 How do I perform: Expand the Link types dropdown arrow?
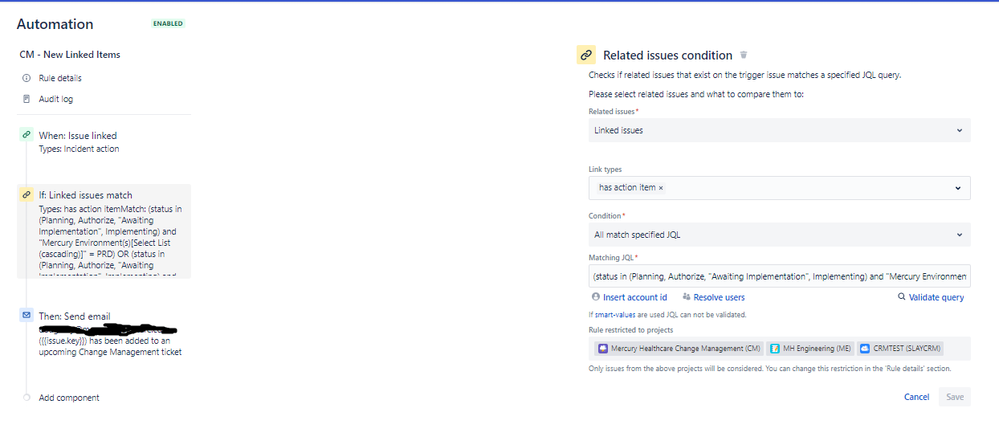[x=959, y=188]
